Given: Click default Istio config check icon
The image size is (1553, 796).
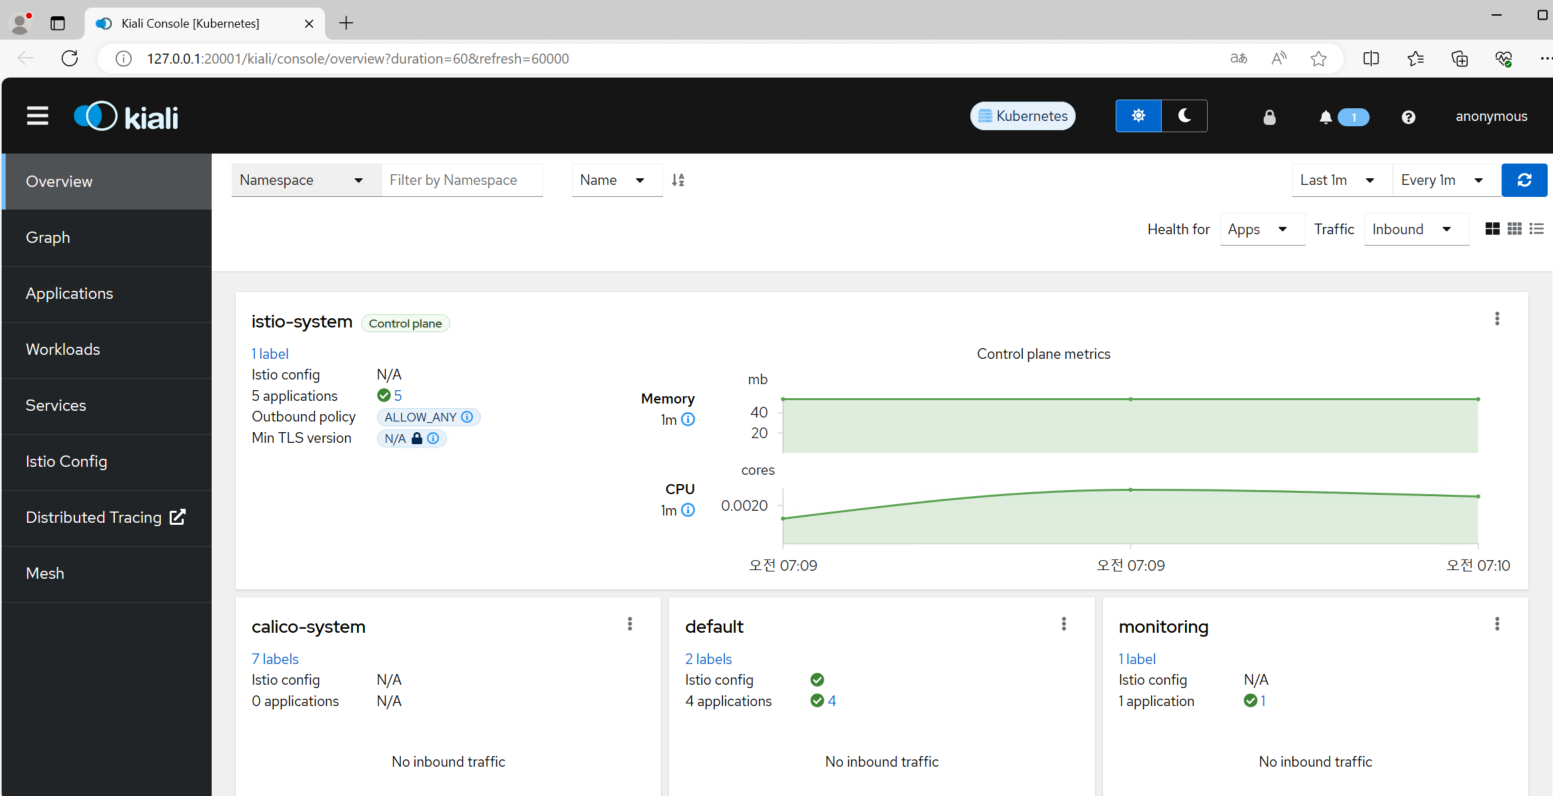Looking at the screenshot, I should point(817,680).
